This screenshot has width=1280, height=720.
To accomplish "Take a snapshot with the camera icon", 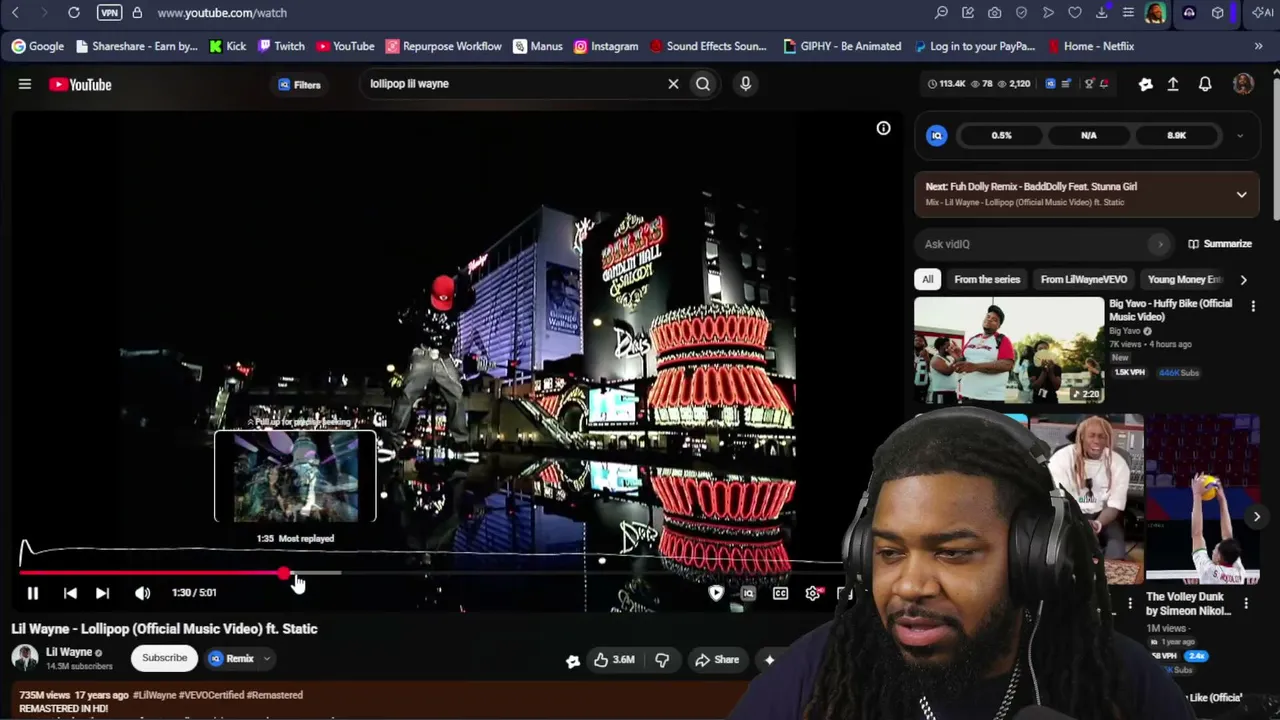I will pos(994,13).
